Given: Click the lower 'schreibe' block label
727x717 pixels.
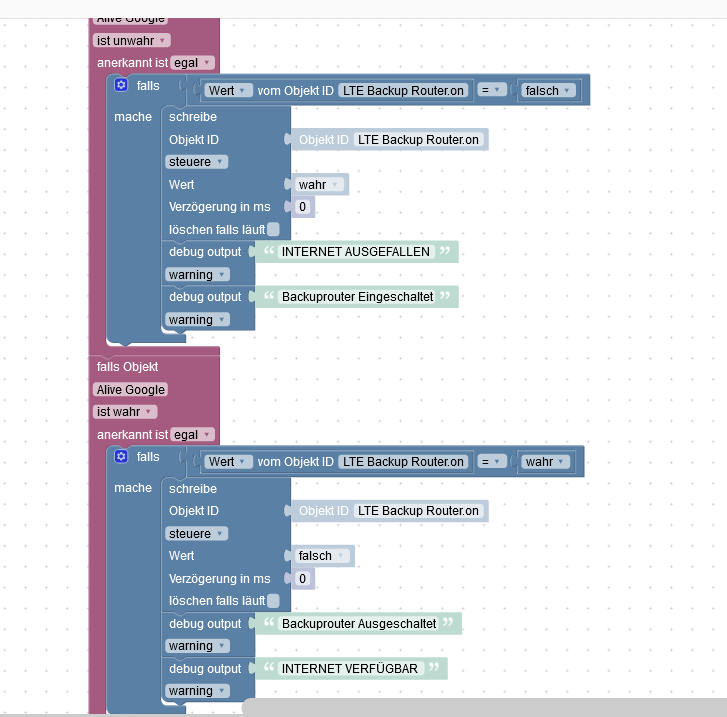Looking at the screenshot, I should point(193,489).
